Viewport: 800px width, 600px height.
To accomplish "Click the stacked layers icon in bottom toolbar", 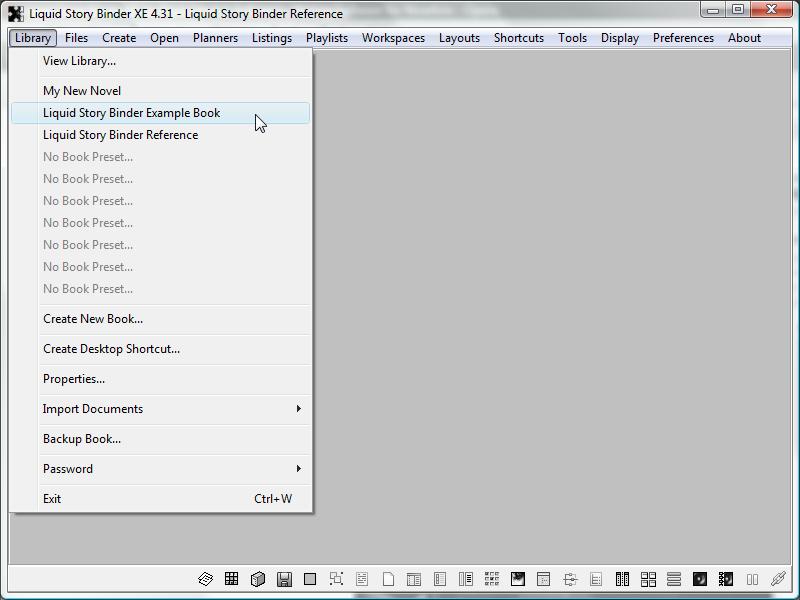I will [x=205, y=579].
